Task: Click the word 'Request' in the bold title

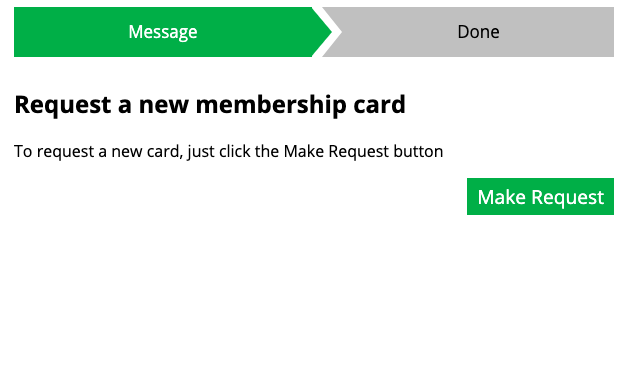Action: (63, 106)
